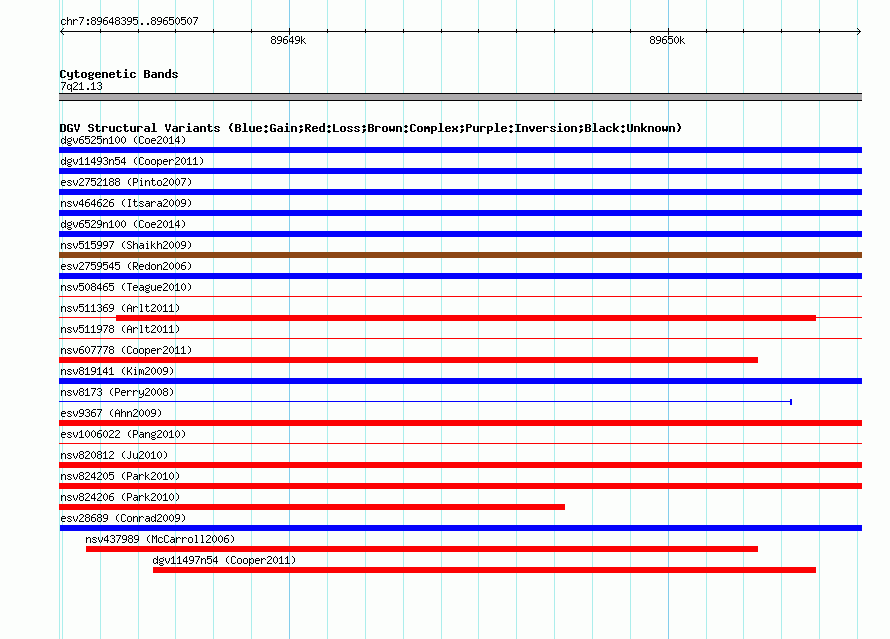This screenshot has height=639, width=890.
Task: Select esv1006022 (Pang2010) label
Action: click(123, 434)
